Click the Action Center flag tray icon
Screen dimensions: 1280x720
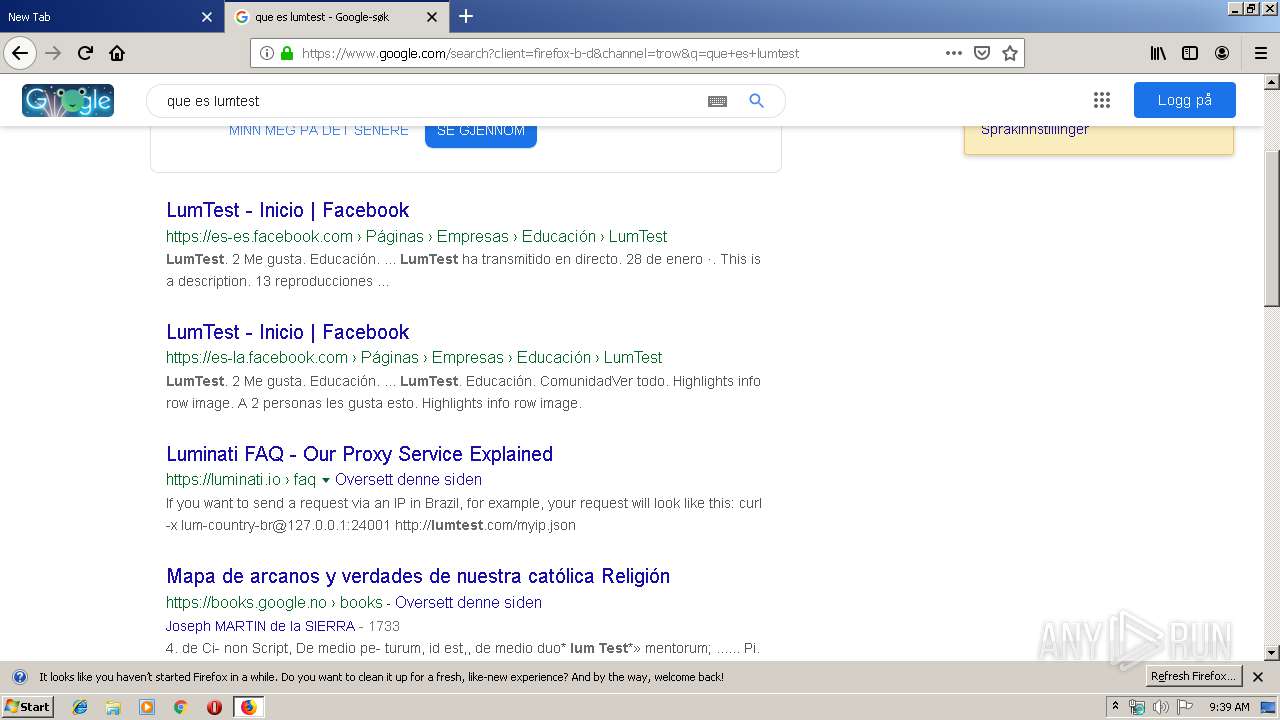(x=1185, y=707)
